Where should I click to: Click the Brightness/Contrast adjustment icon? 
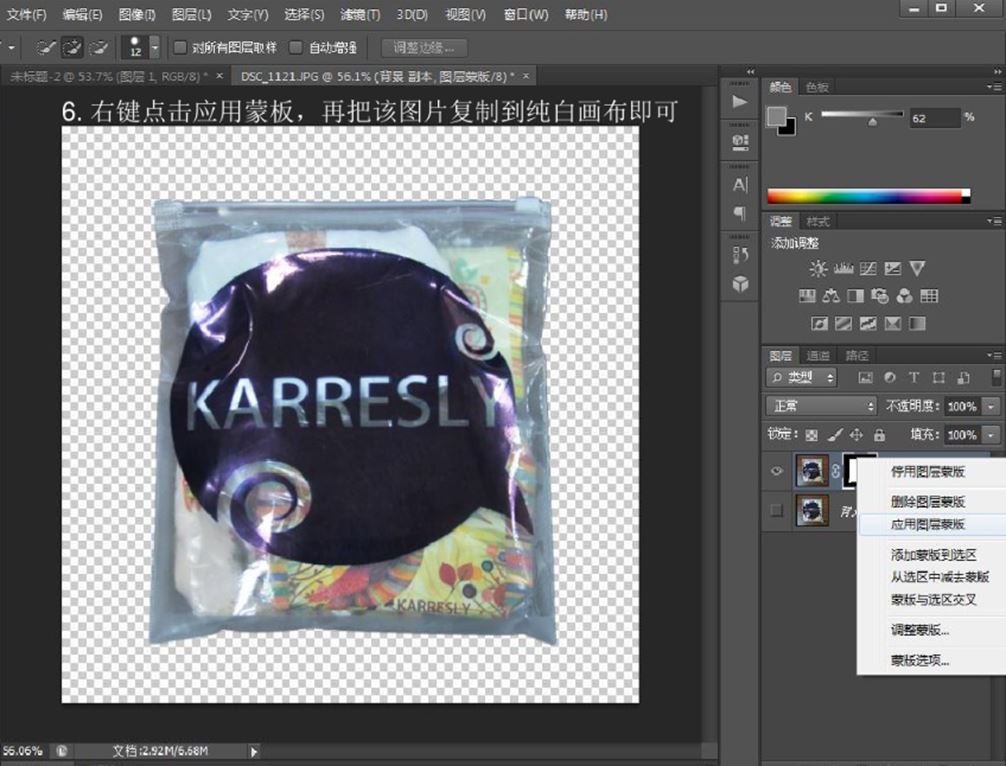[818, 268]
